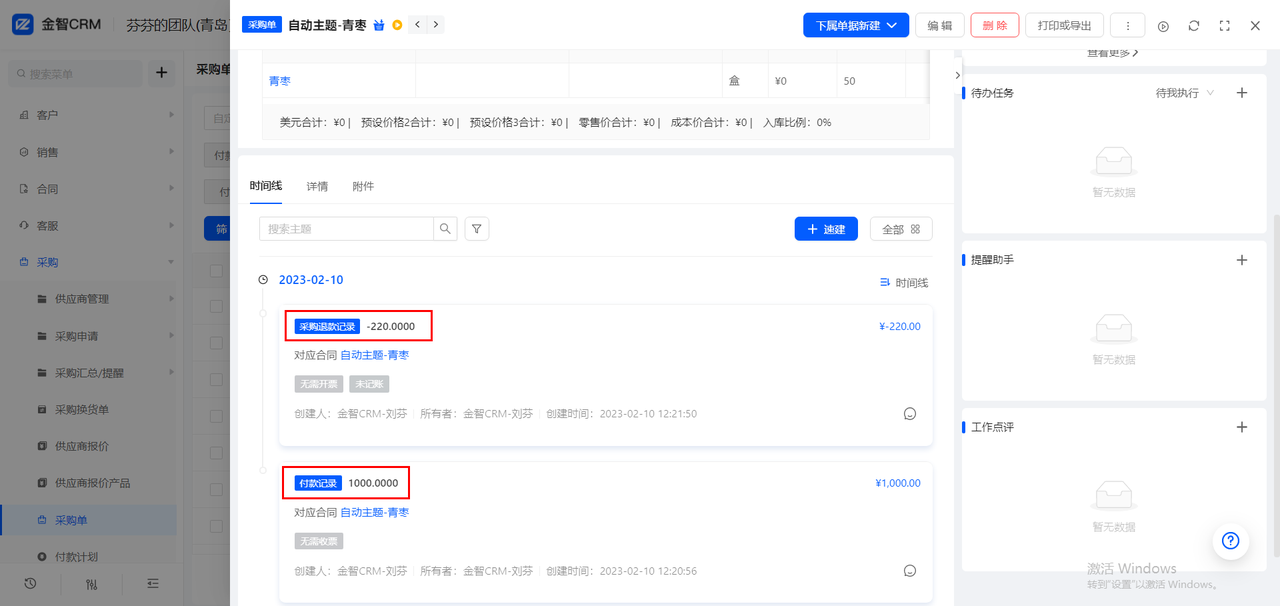The width and height of the screenshot is (1280, 606).
Task: Expand the 客服 sidebar menu
Action: coord(92,226)
